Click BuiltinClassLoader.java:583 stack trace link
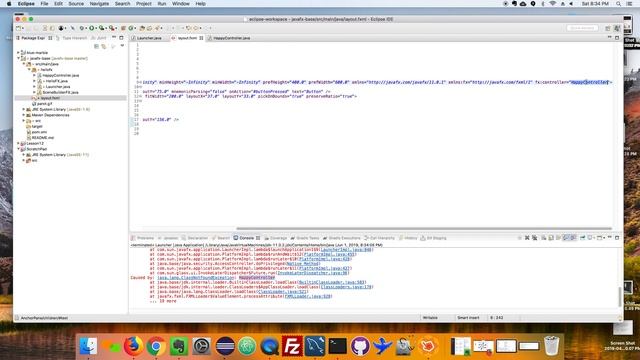The image size is (640, 360). pos(331,282)
